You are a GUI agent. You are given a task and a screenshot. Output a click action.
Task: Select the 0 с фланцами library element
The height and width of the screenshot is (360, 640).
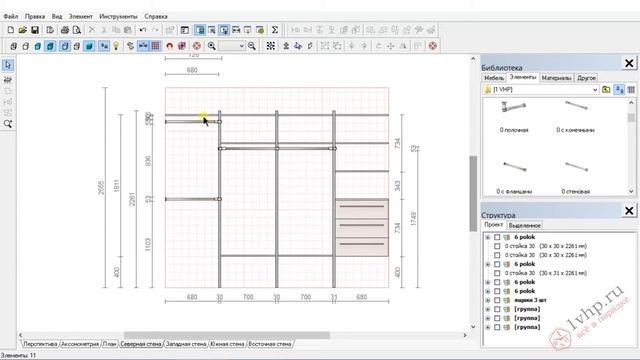click(514, 177)
